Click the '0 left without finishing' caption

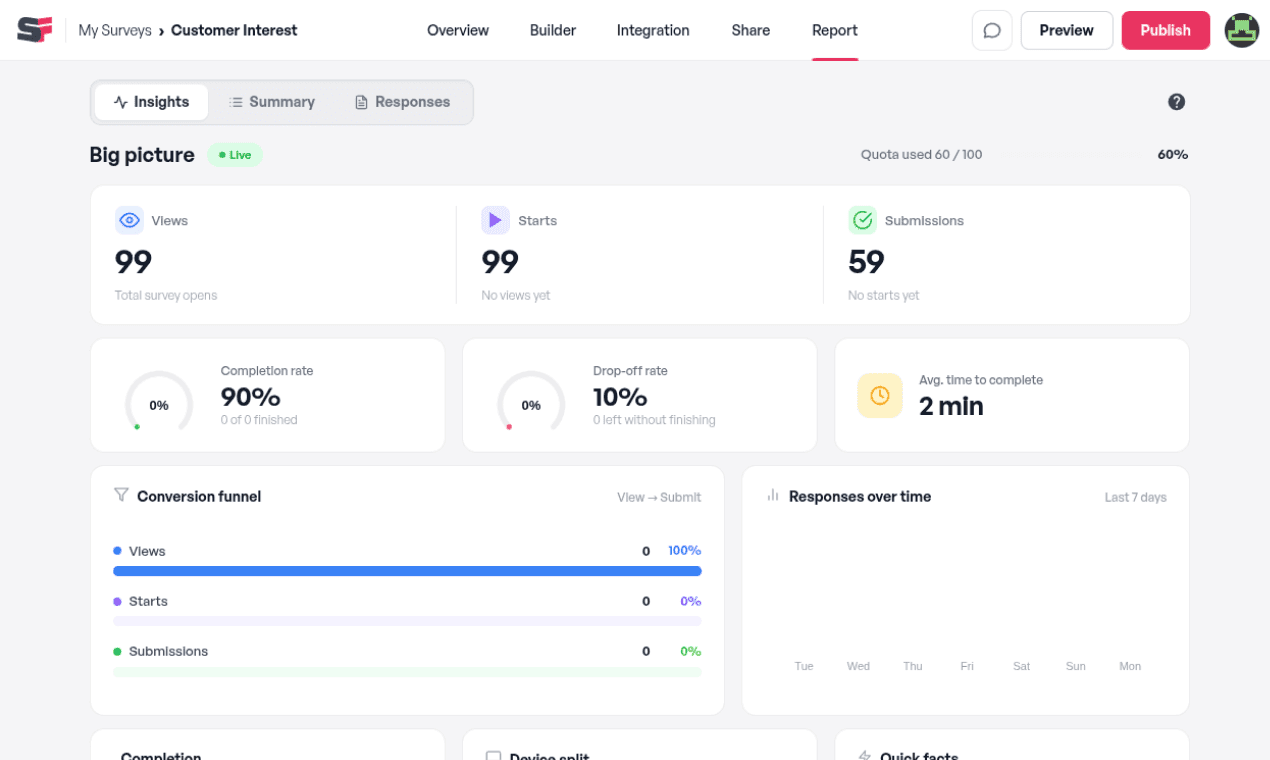pyautogui.click(x=654, y=420)
